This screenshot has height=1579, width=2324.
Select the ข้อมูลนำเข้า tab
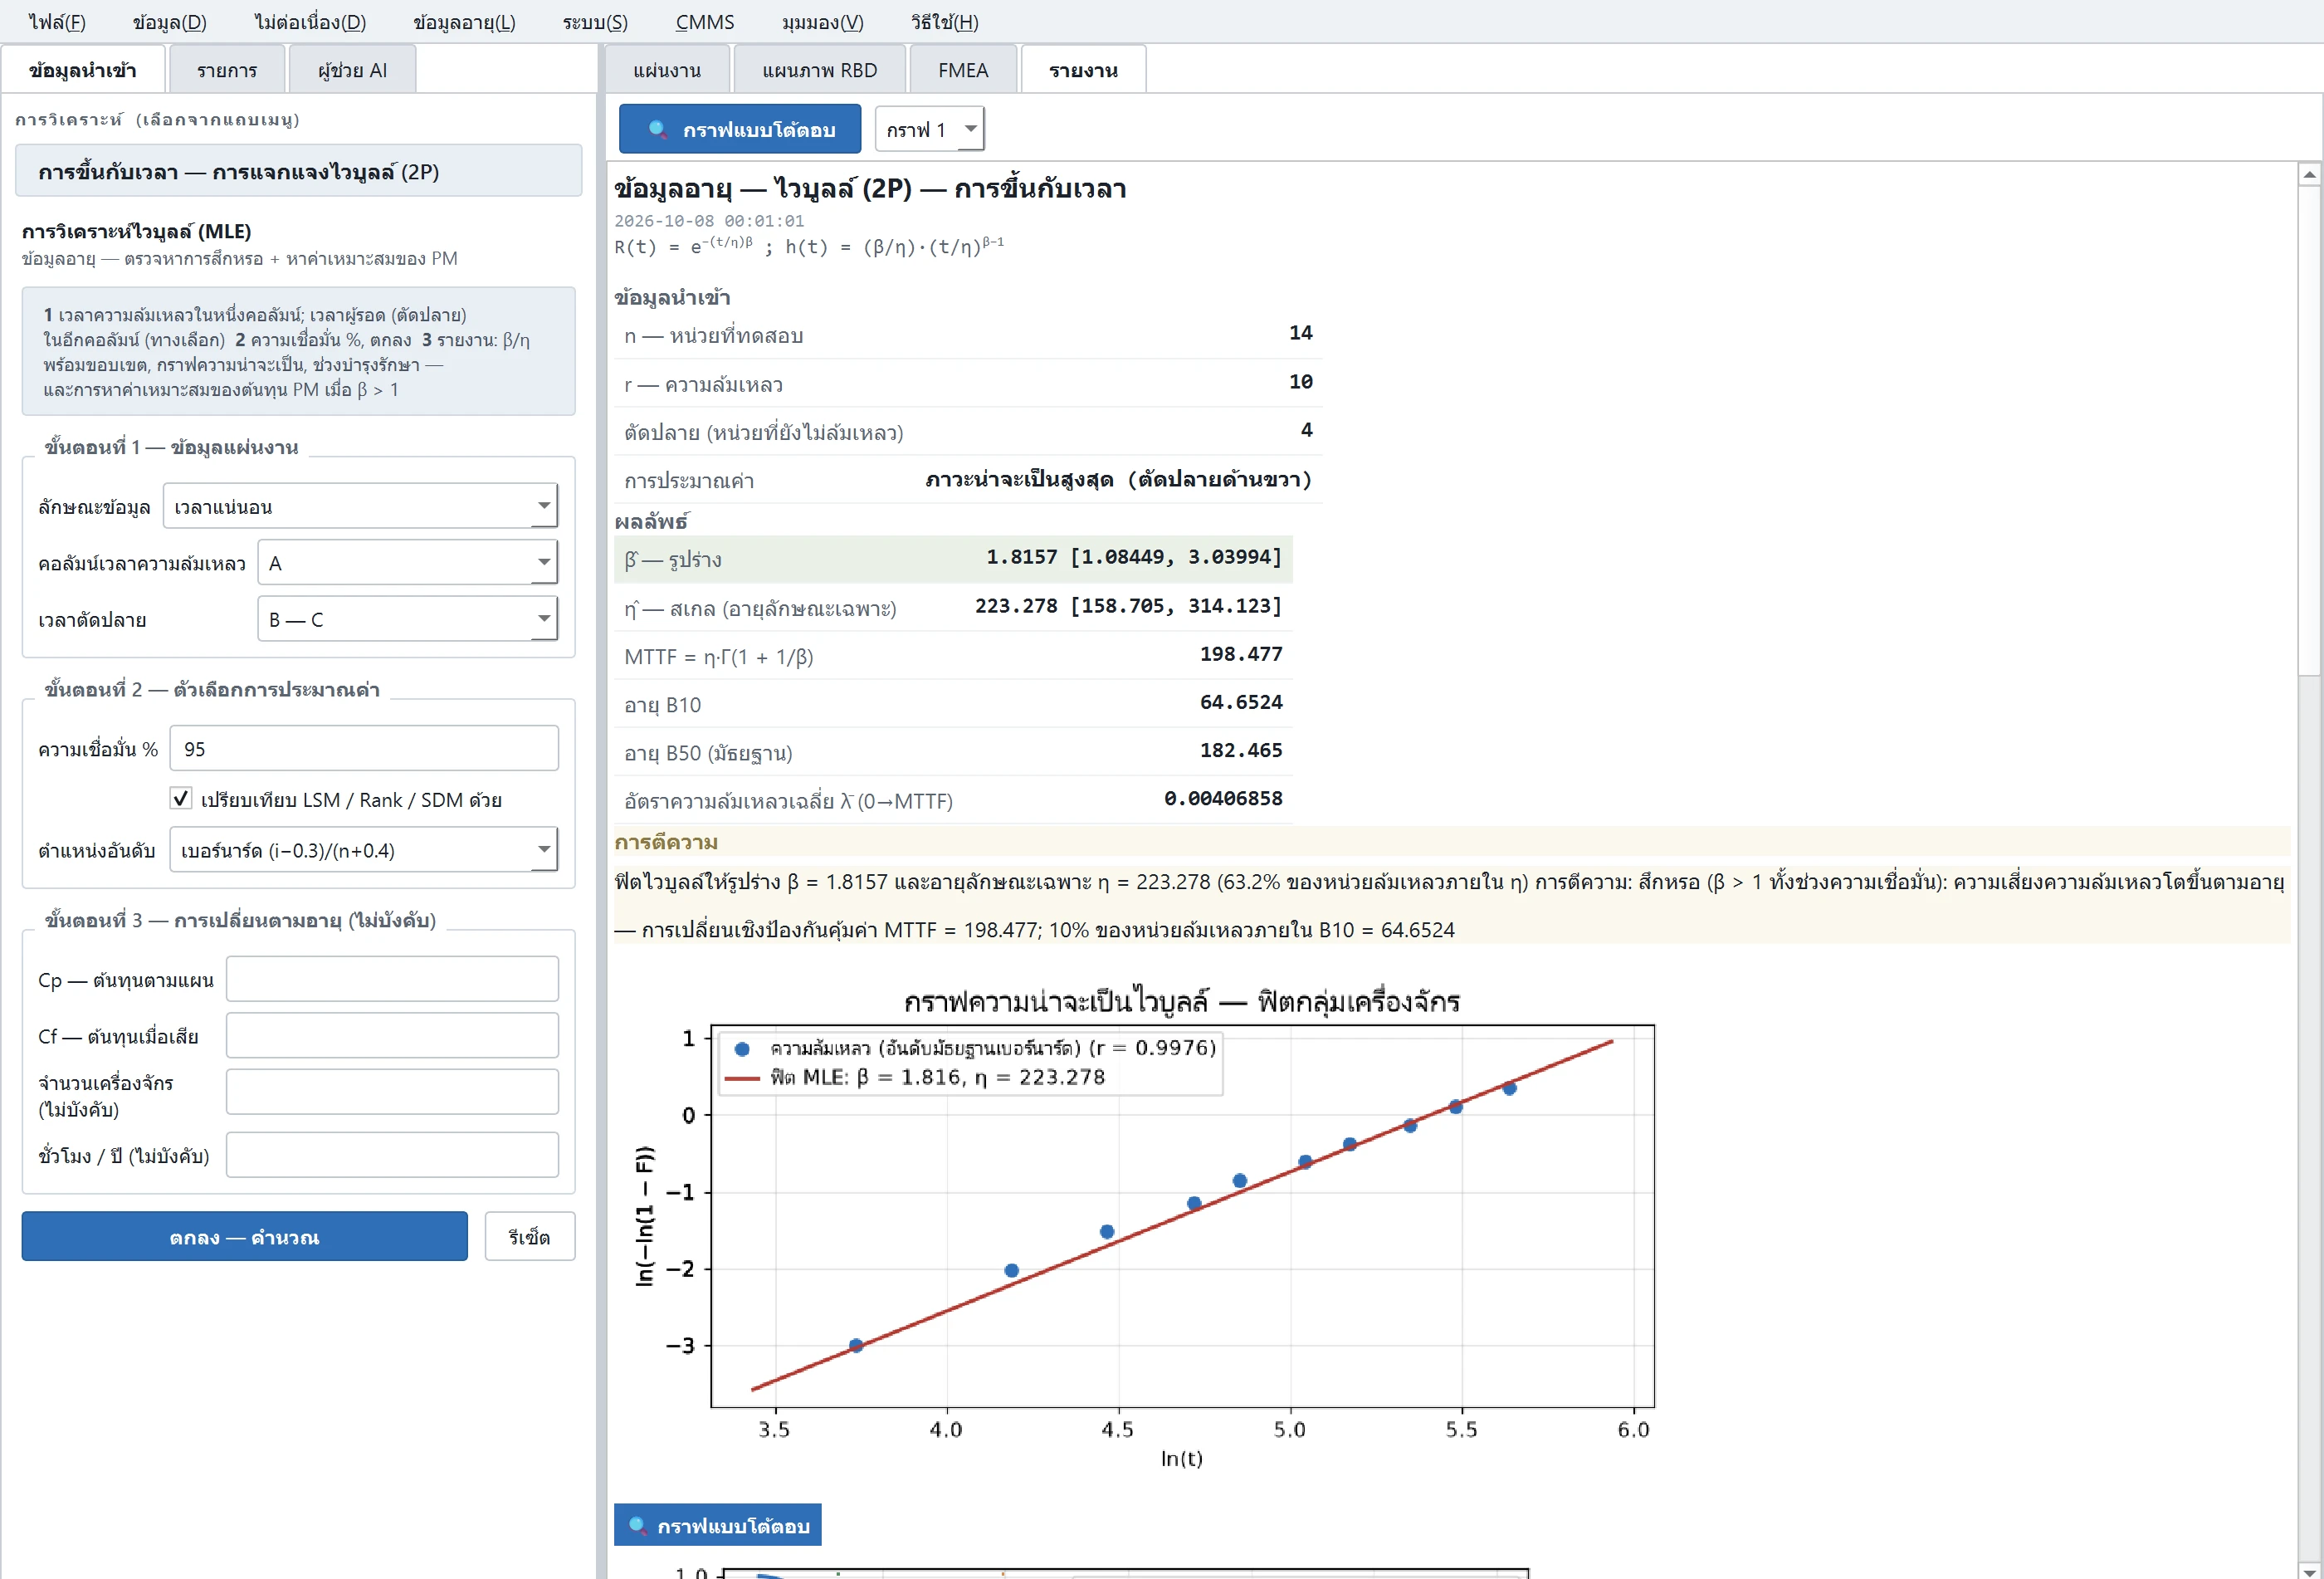[83, 70]
